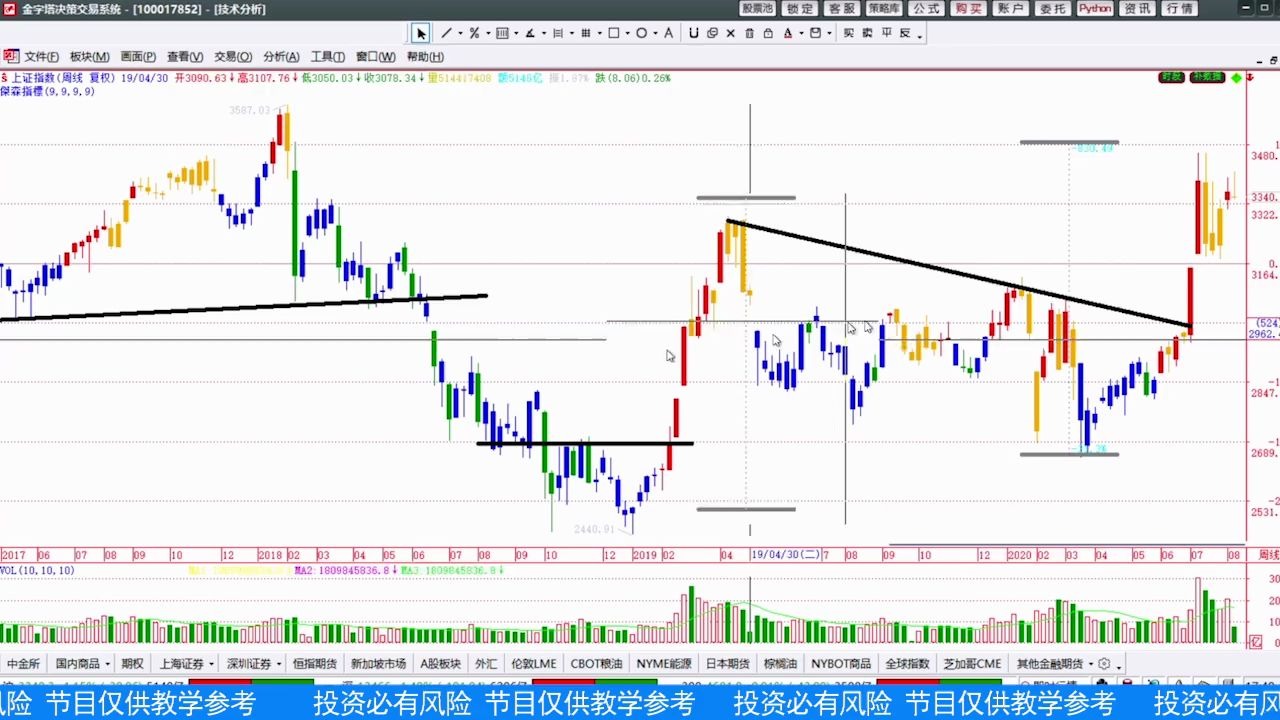Image resolution: width=1280 pixels, height=720 pixels.
Task: Click the 买 buy icon in drawing toolbar
Action: click(848, 33)
